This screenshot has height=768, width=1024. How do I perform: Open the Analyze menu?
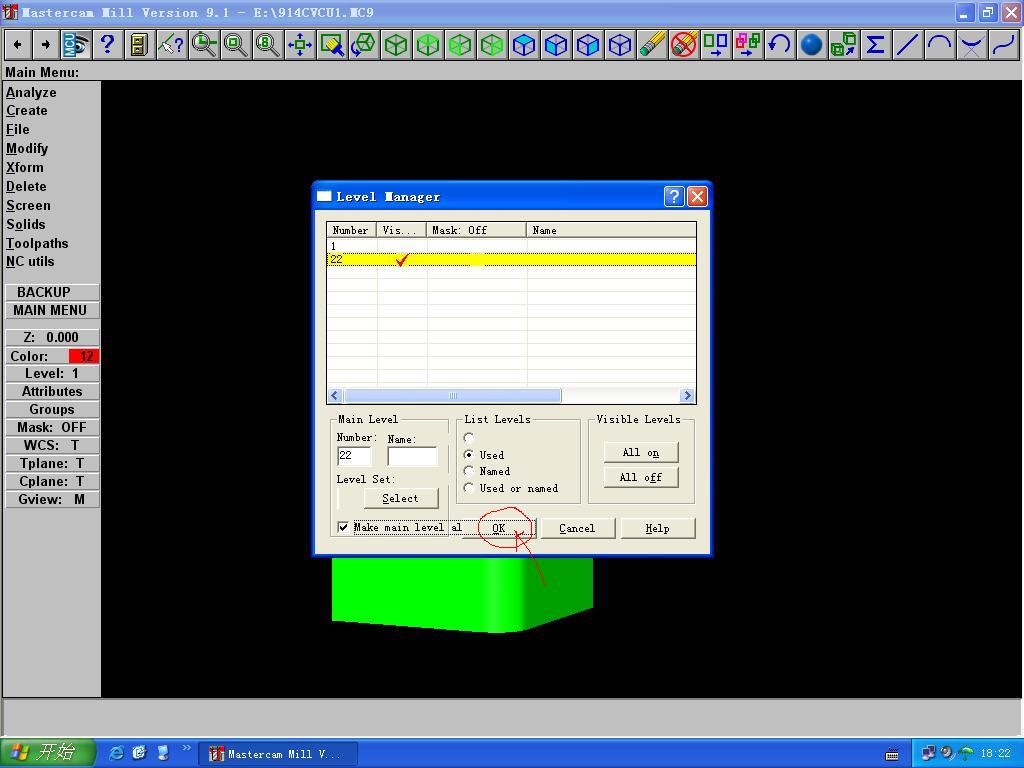tap(31, 93)
